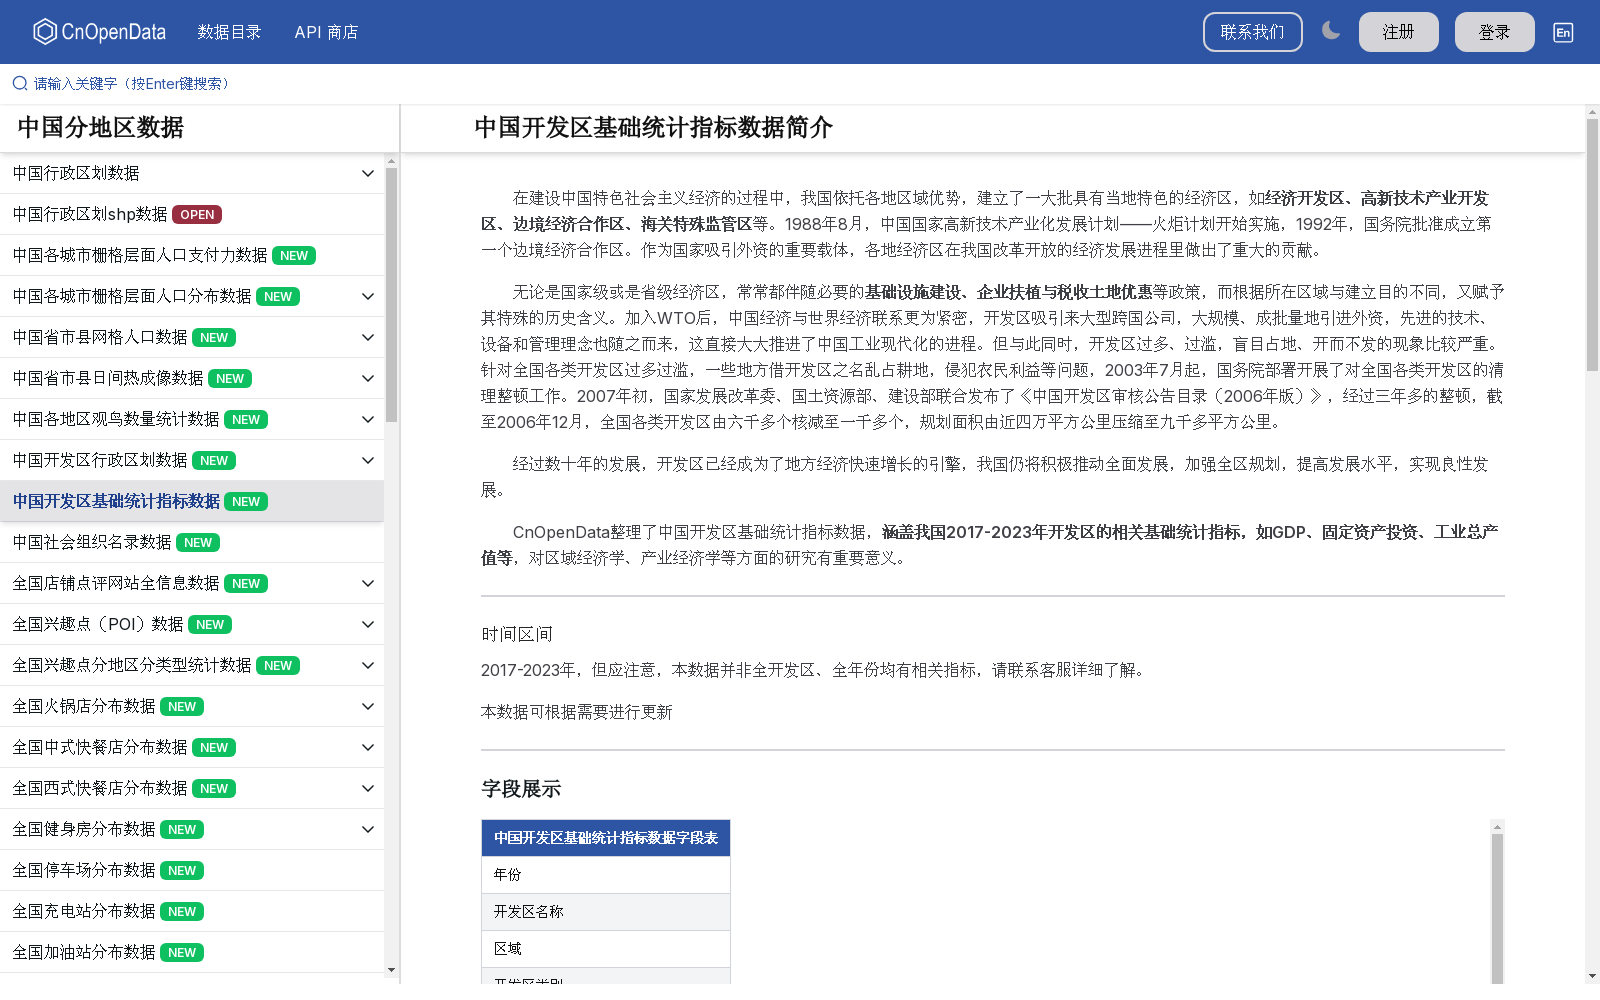Click main page scrollbar thumb
The image size is (1600, 1000).
tap(1592, 245)
